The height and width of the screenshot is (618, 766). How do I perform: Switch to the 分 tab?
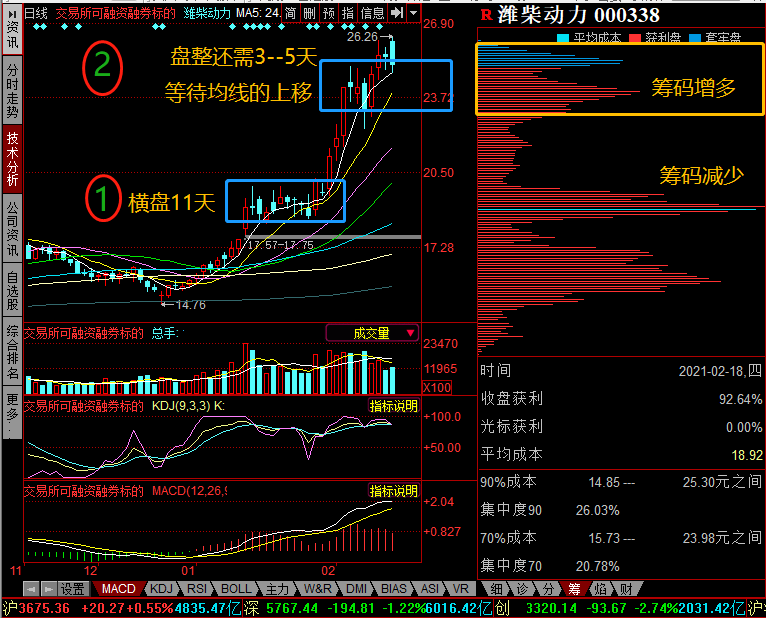click(x=548, y=589)
